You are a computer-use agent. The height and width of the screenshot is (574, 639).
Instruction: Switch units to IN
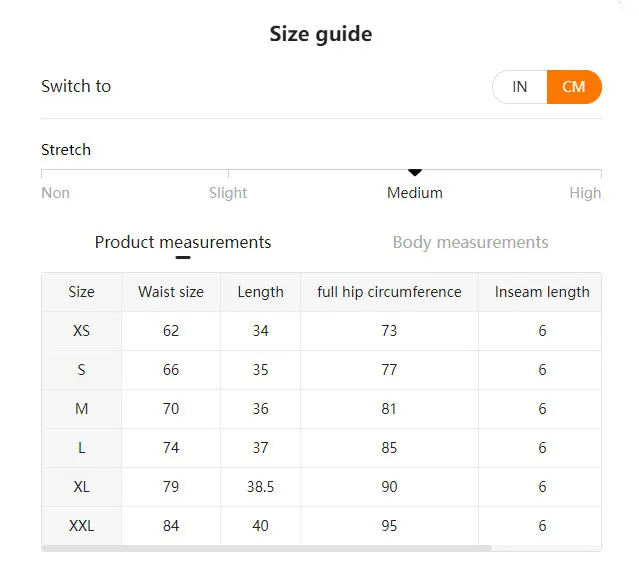click(520, 87)
